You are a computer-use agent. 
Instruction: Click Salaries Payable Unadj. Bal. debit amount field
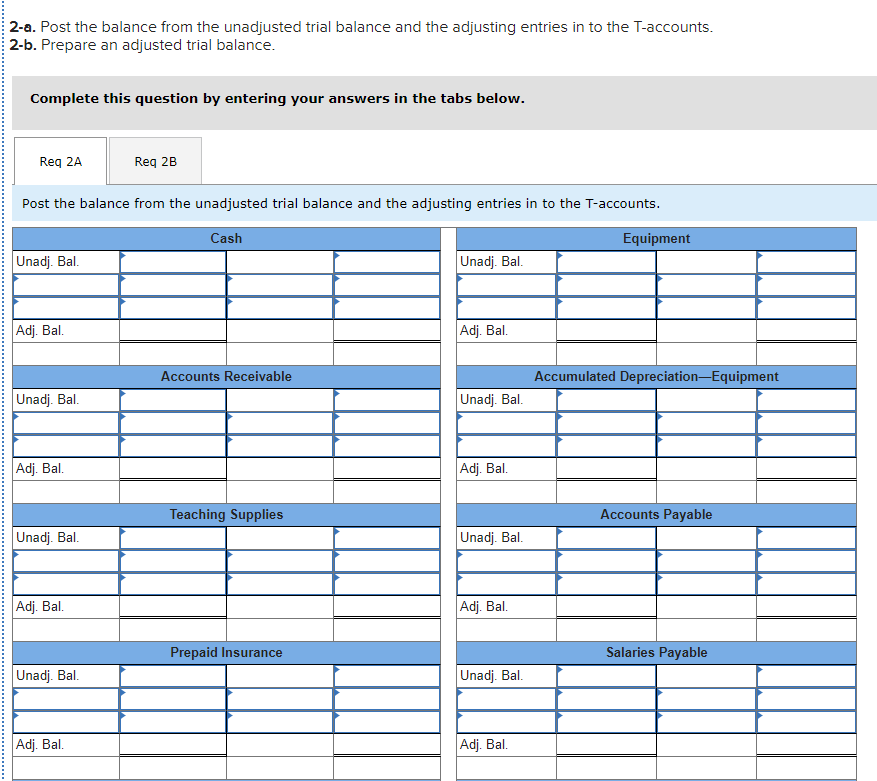pyautogui.click(x=606, y=676)
